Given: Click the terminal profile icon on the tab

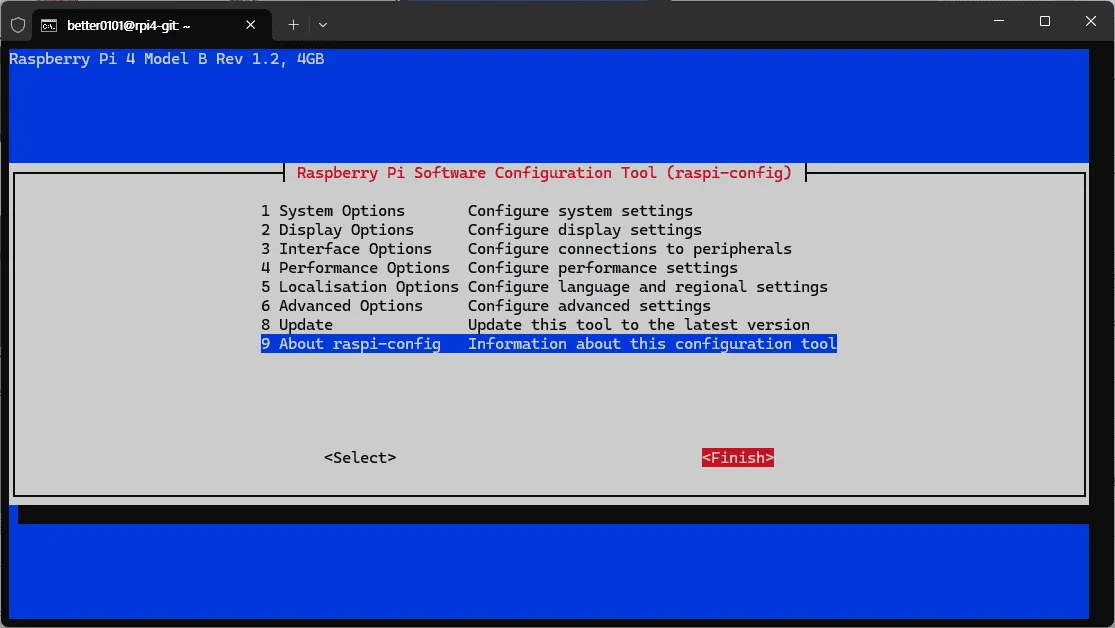Looking at the screenshot, I should (48, 26).
